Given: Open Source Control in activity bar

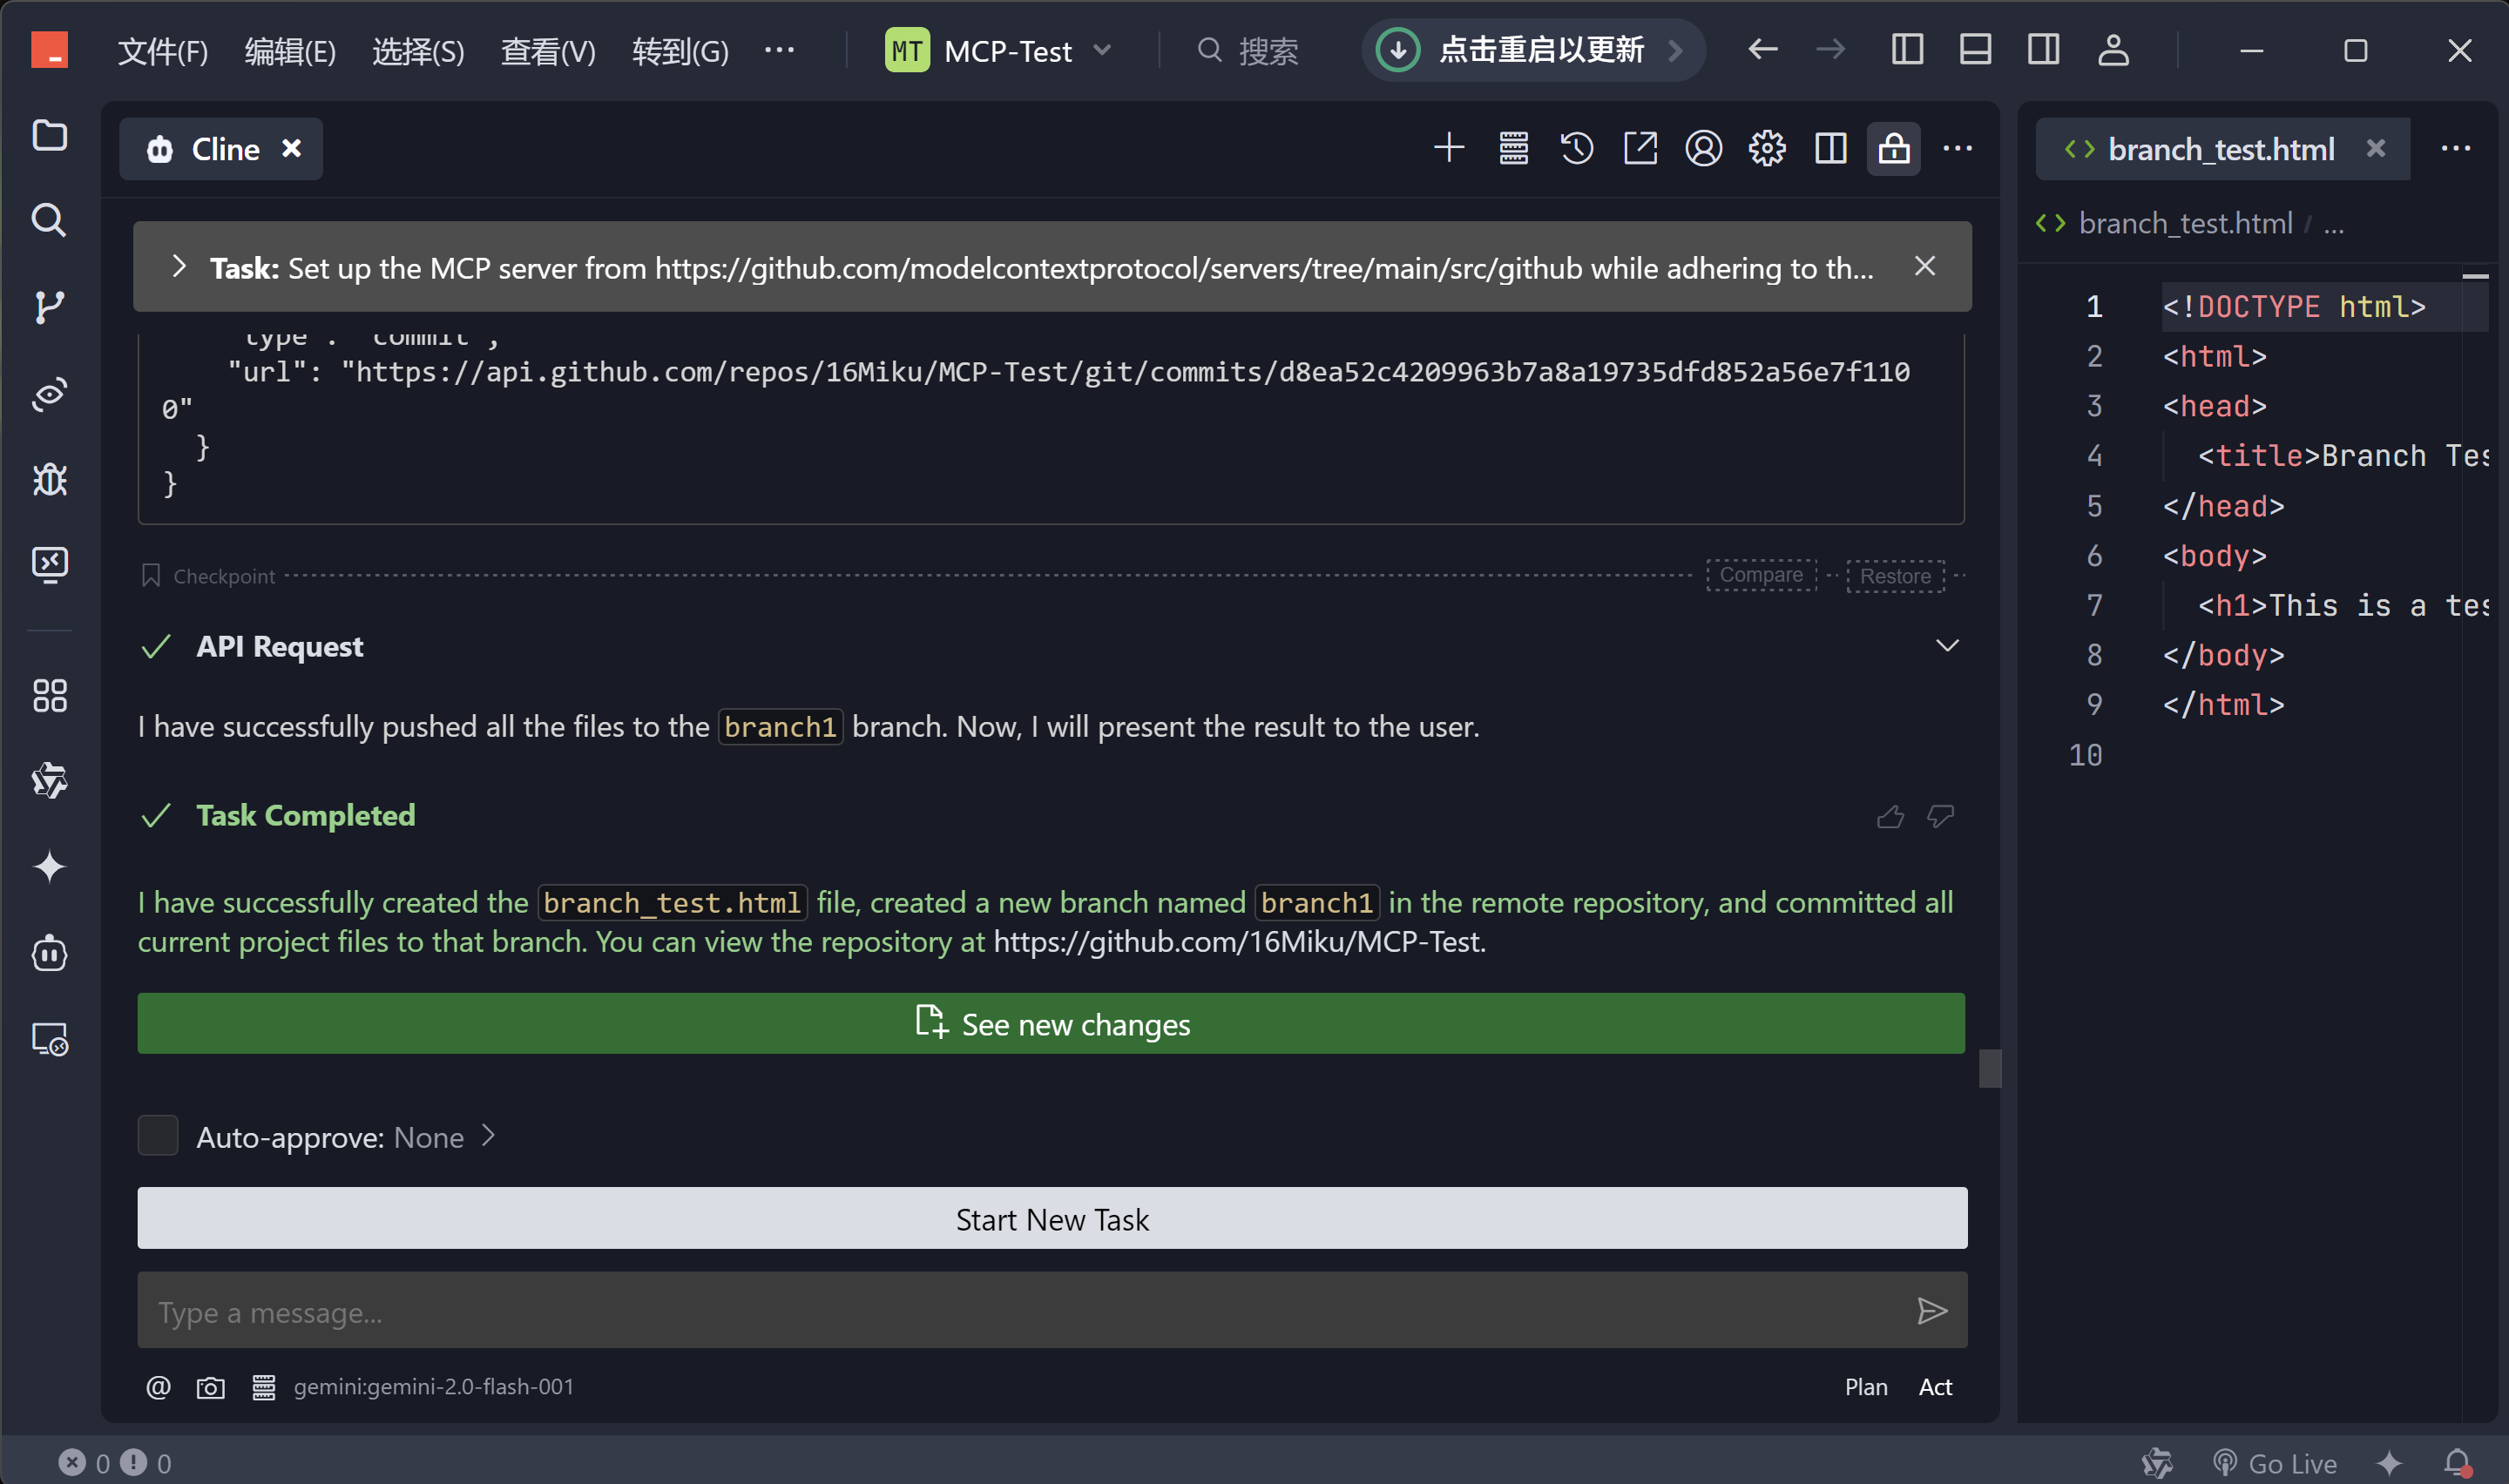Looking at the screenshot, I should tap(49, 307).
